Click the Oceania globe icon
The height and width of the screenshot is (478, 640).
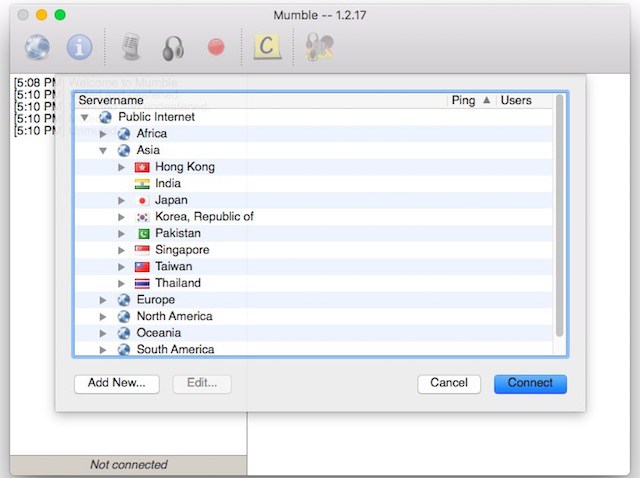pos(124,333)
